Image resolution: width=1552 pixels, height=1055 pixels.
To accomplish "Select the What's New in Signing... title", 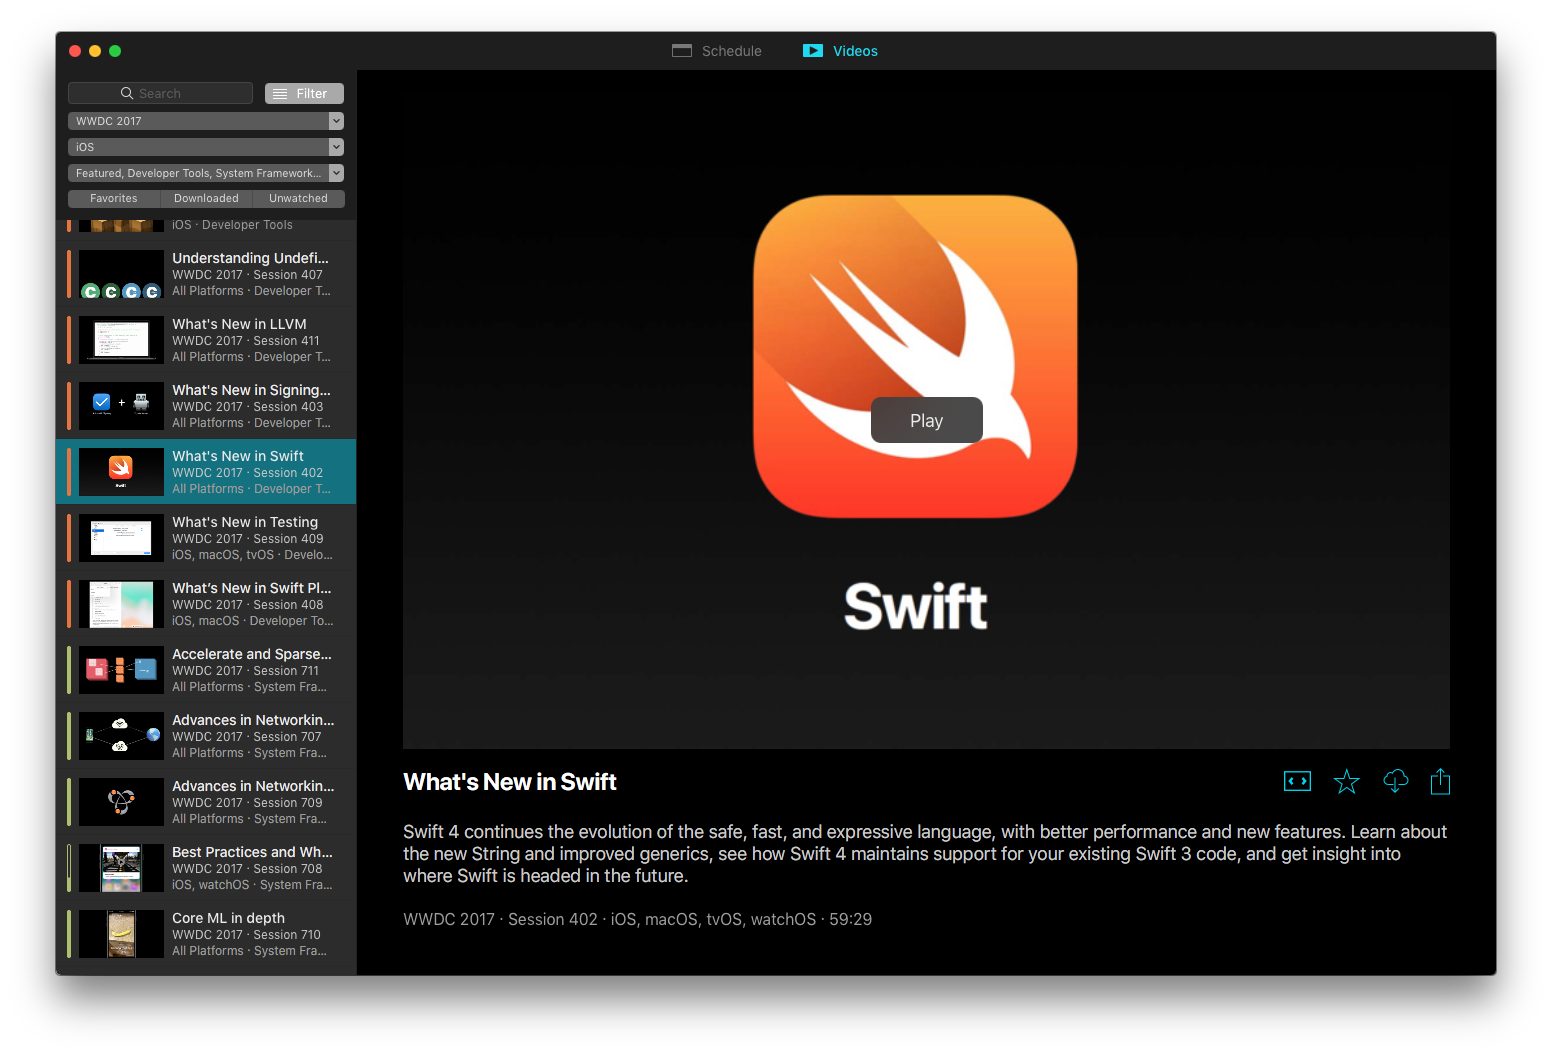I will tap(251, 390).
